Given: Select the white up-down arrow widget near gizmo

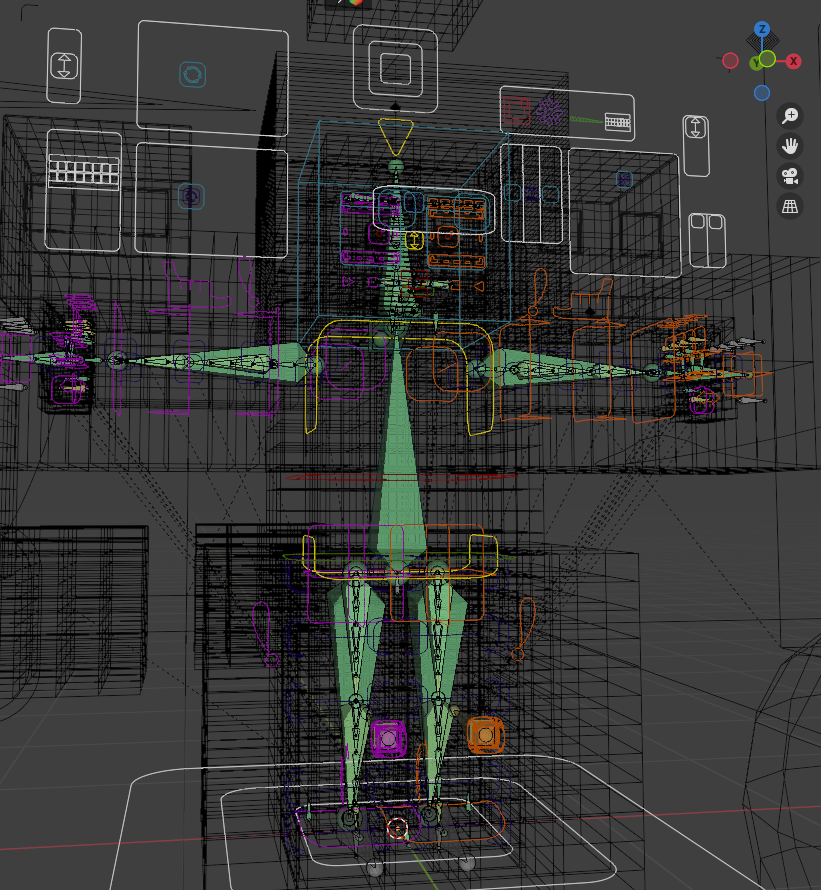Looking at the screenshot, I should [696, 127].
